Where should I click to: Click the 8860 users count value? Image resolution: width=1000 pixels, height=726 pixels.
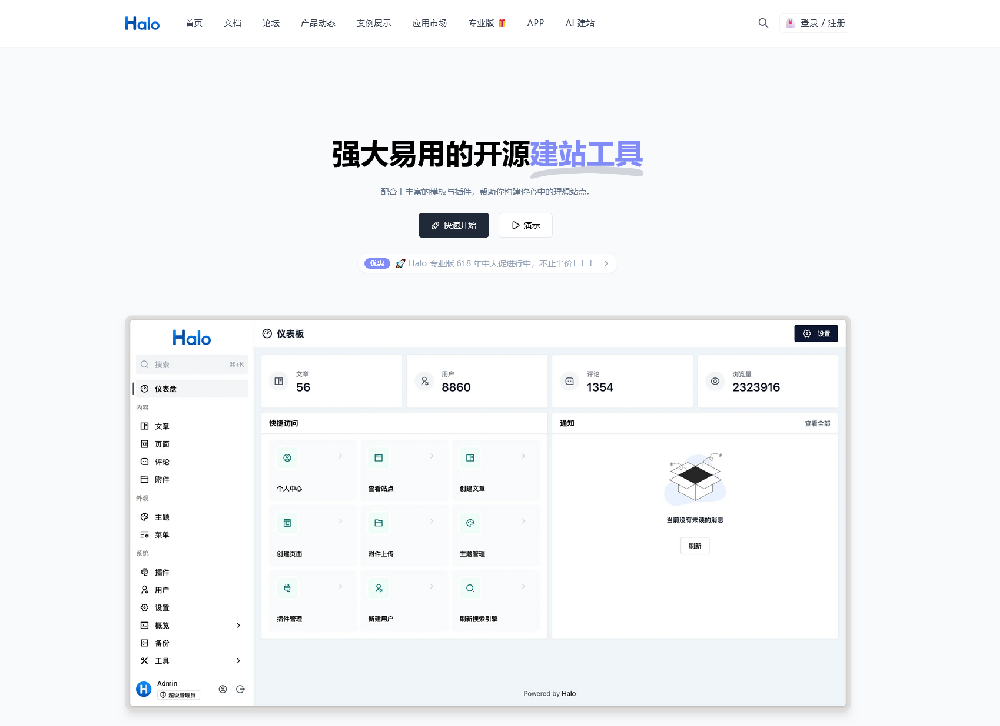click(456, 387)
